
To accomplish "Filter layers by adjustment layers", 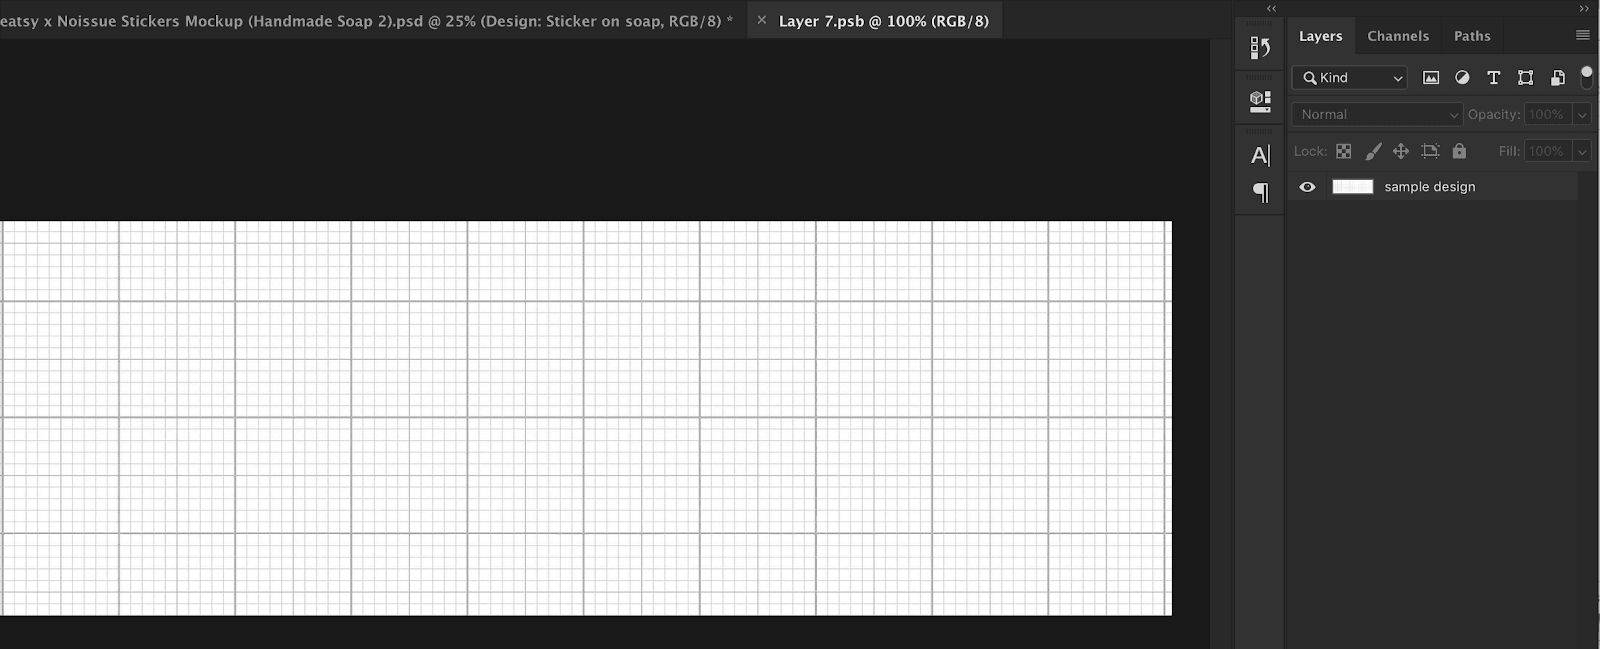I will click(x=1462, y=77).
